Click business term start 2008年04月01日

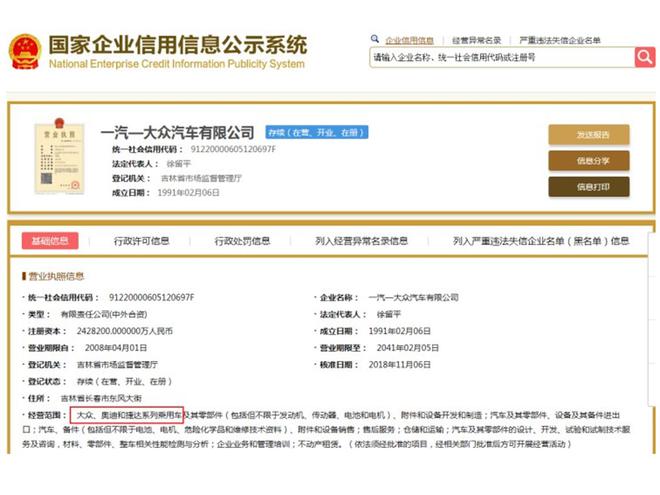[x=116, y=348]
